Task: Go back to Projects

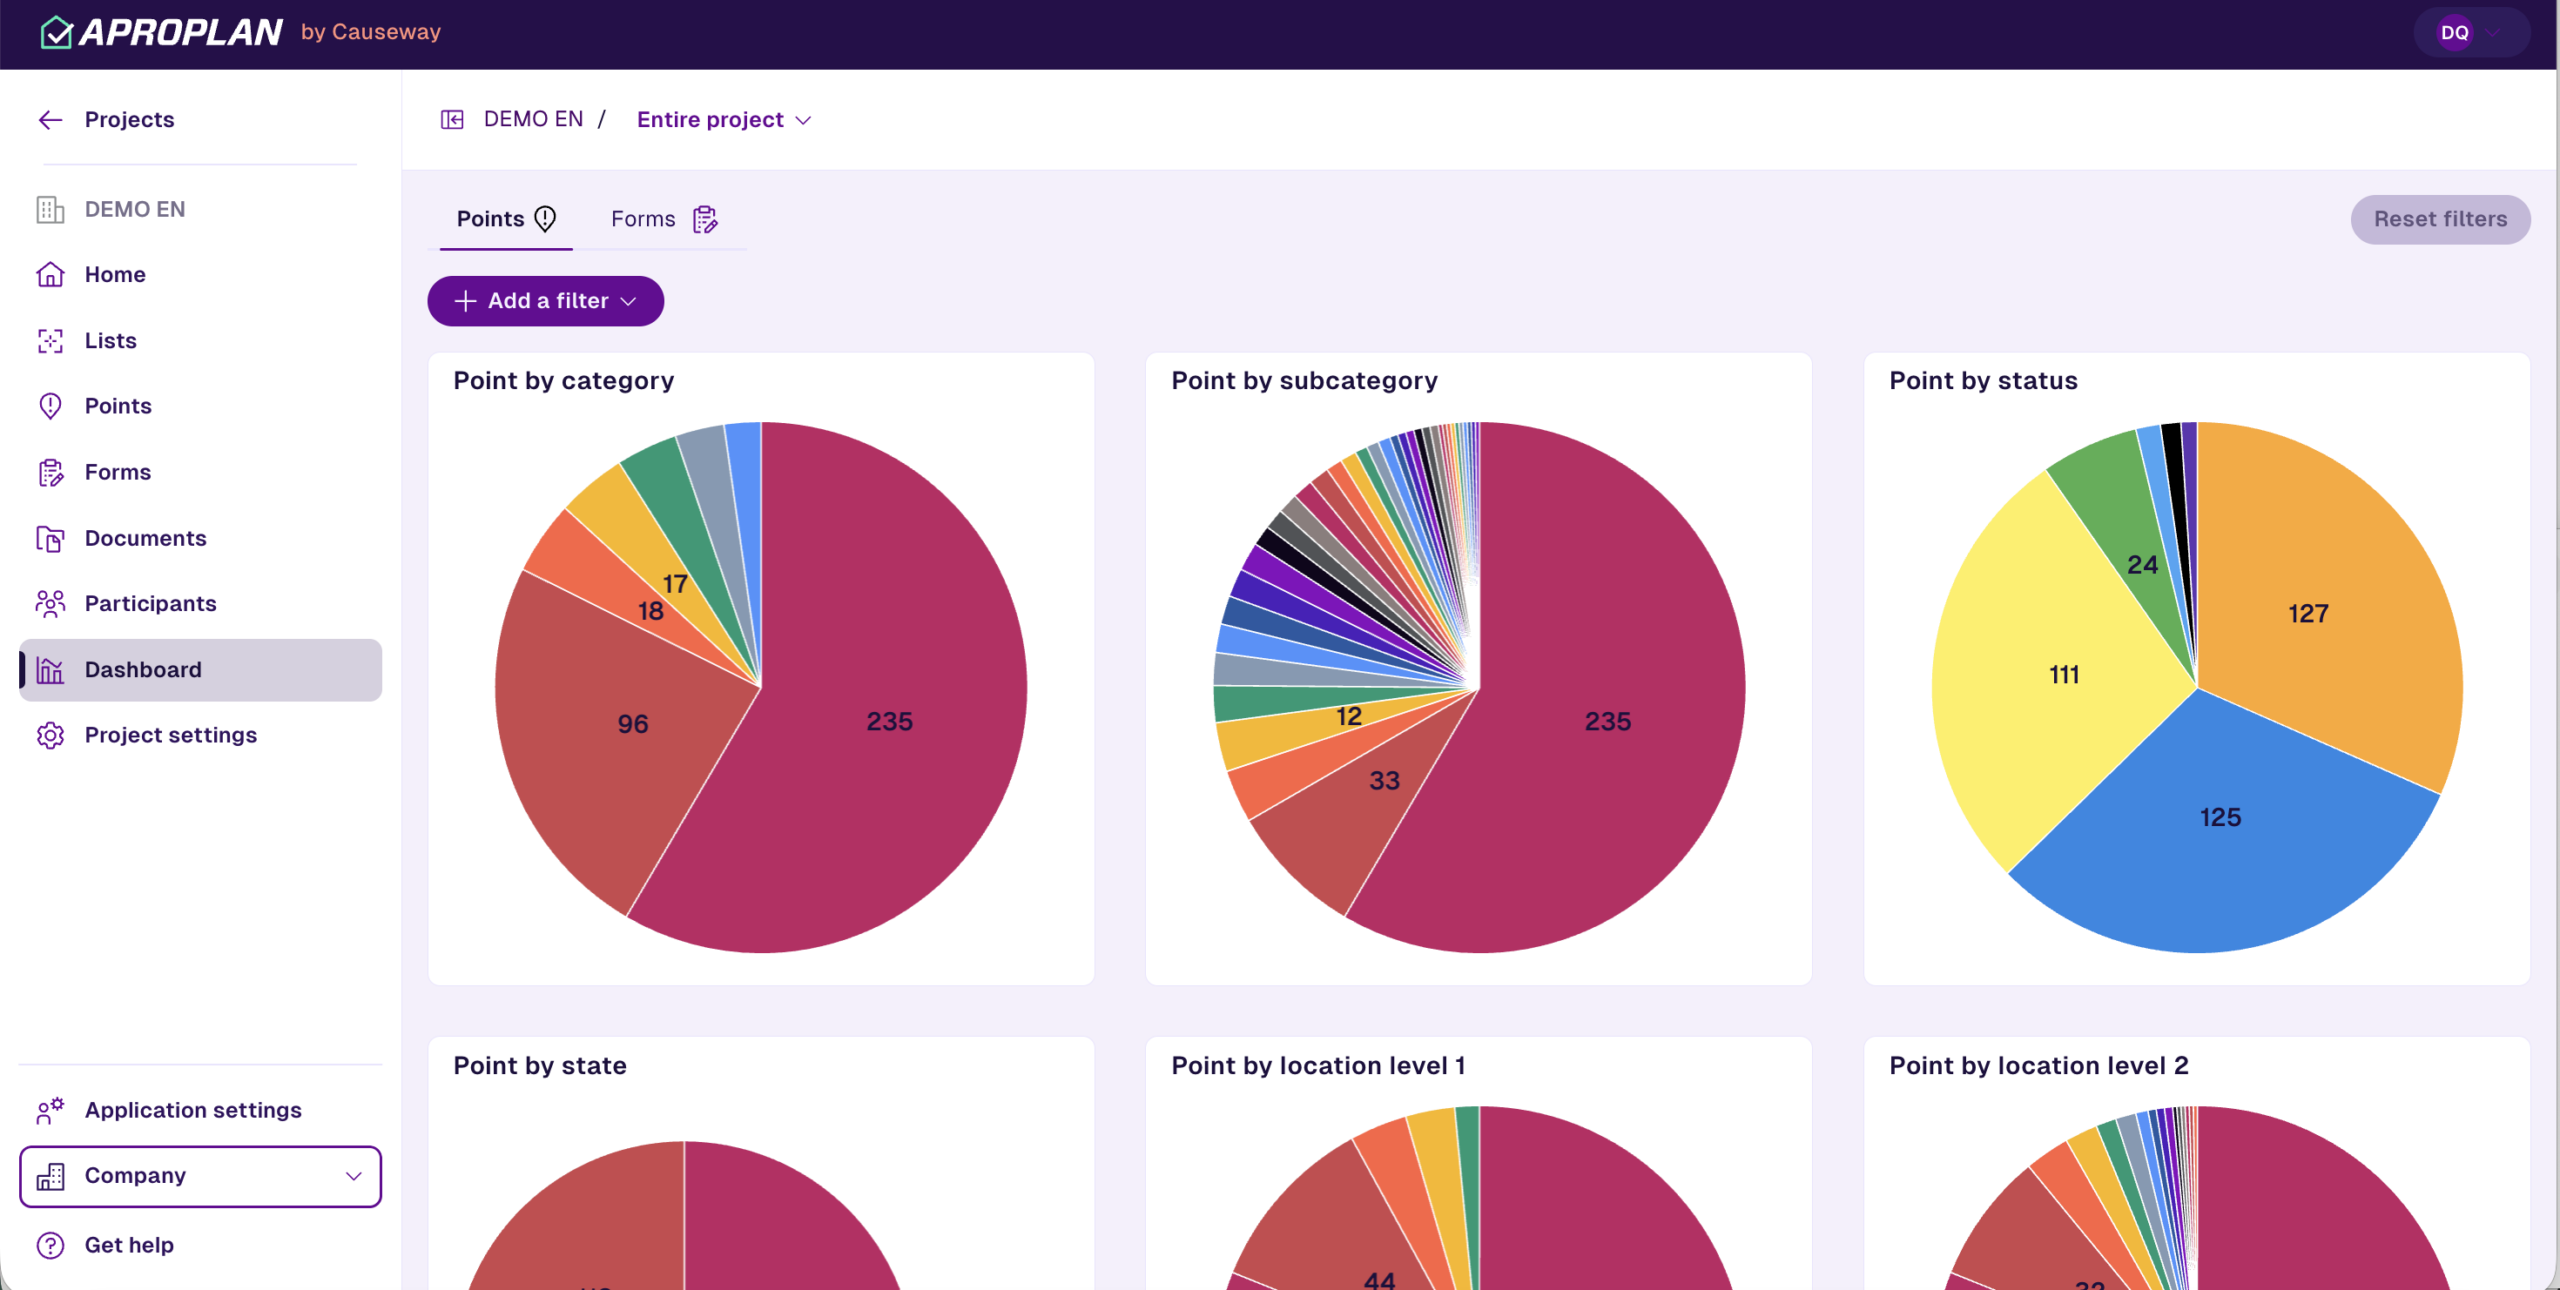Action: [129, 120]
